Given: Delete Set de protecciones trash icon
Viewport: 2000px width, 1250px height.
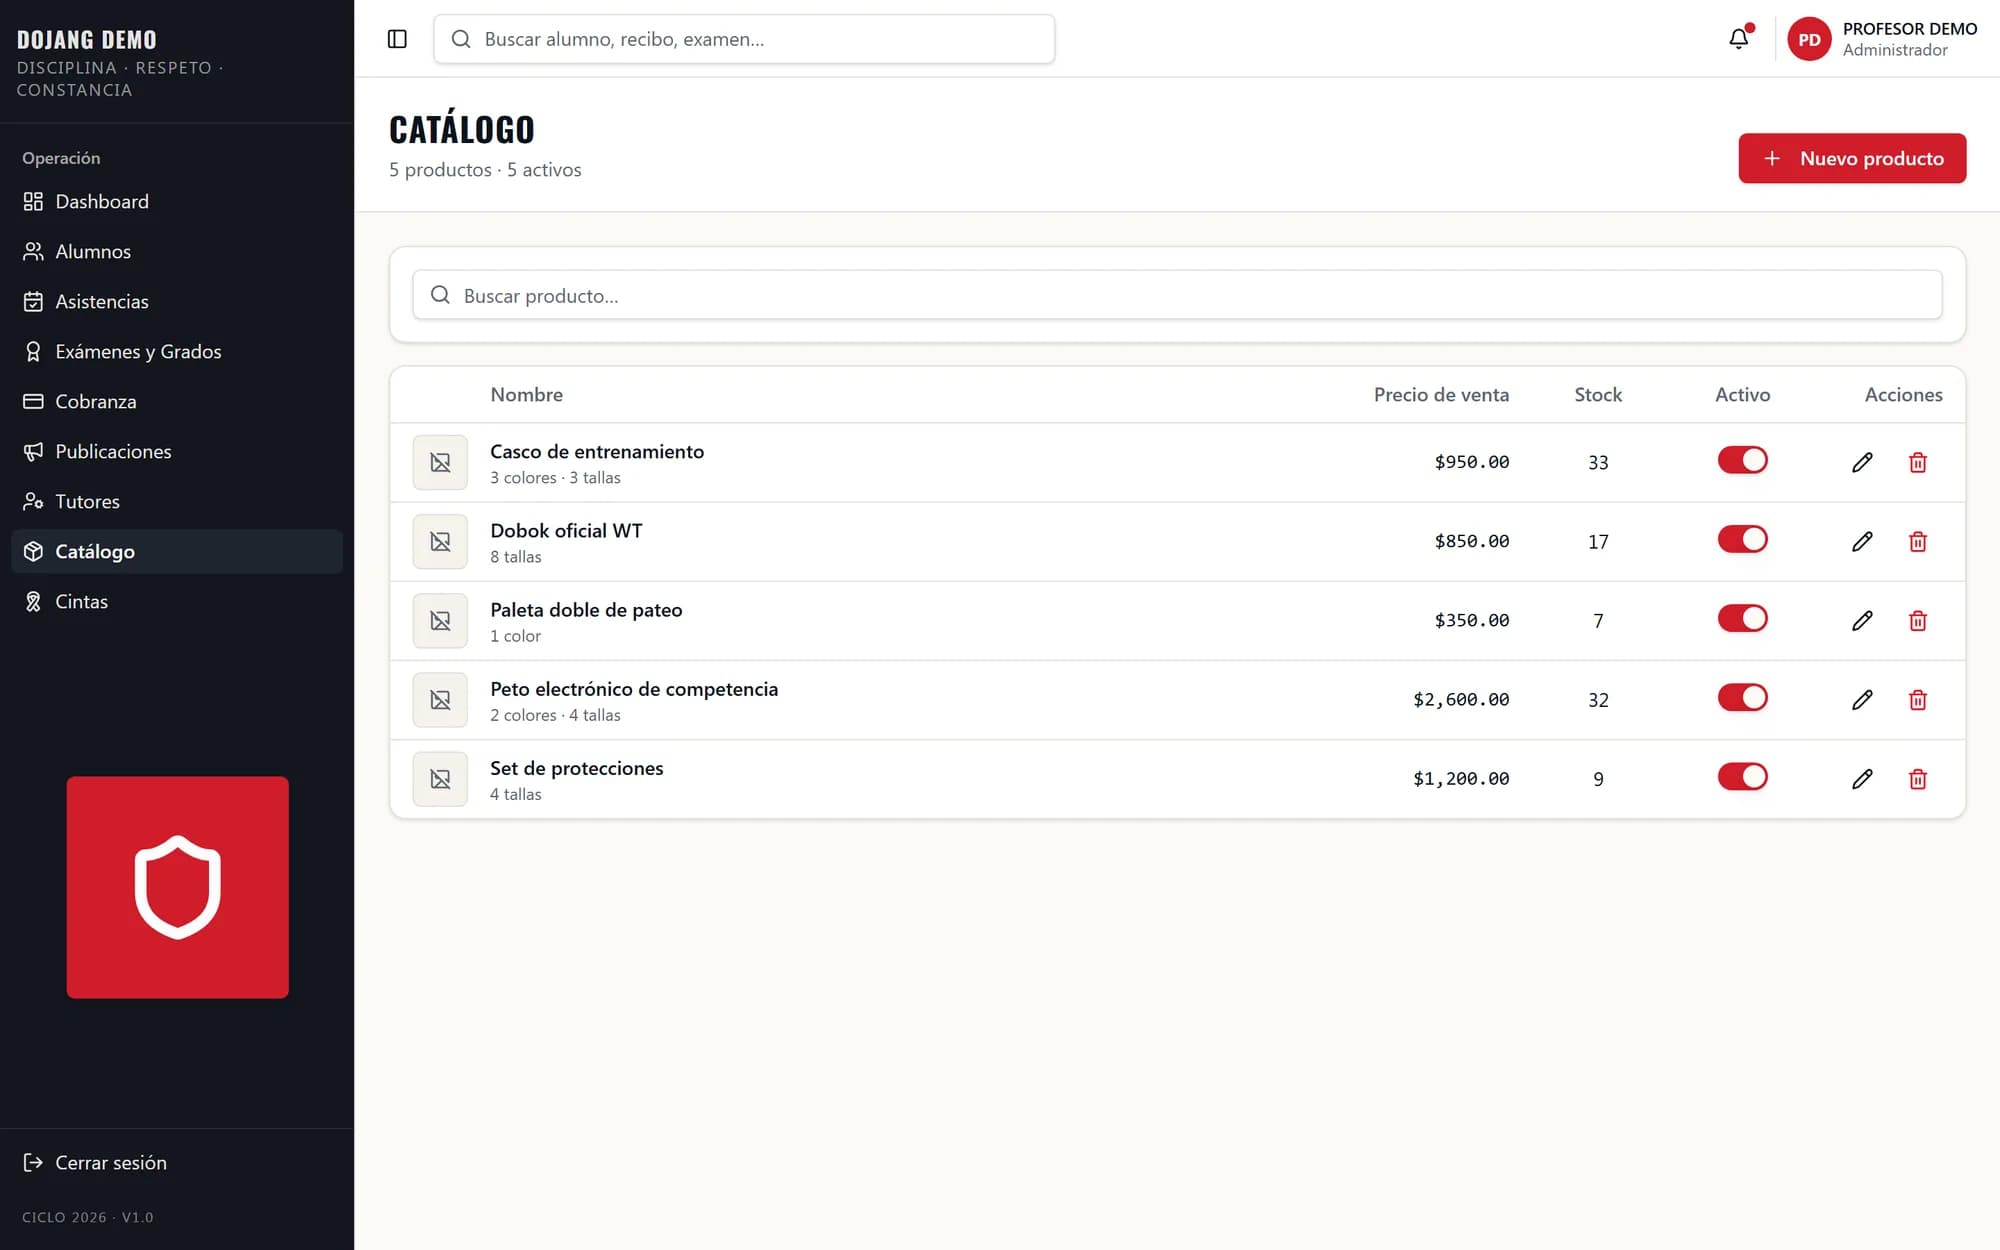Looking at the screenshot, I should pyautogui.click(x=1917, y=778).
